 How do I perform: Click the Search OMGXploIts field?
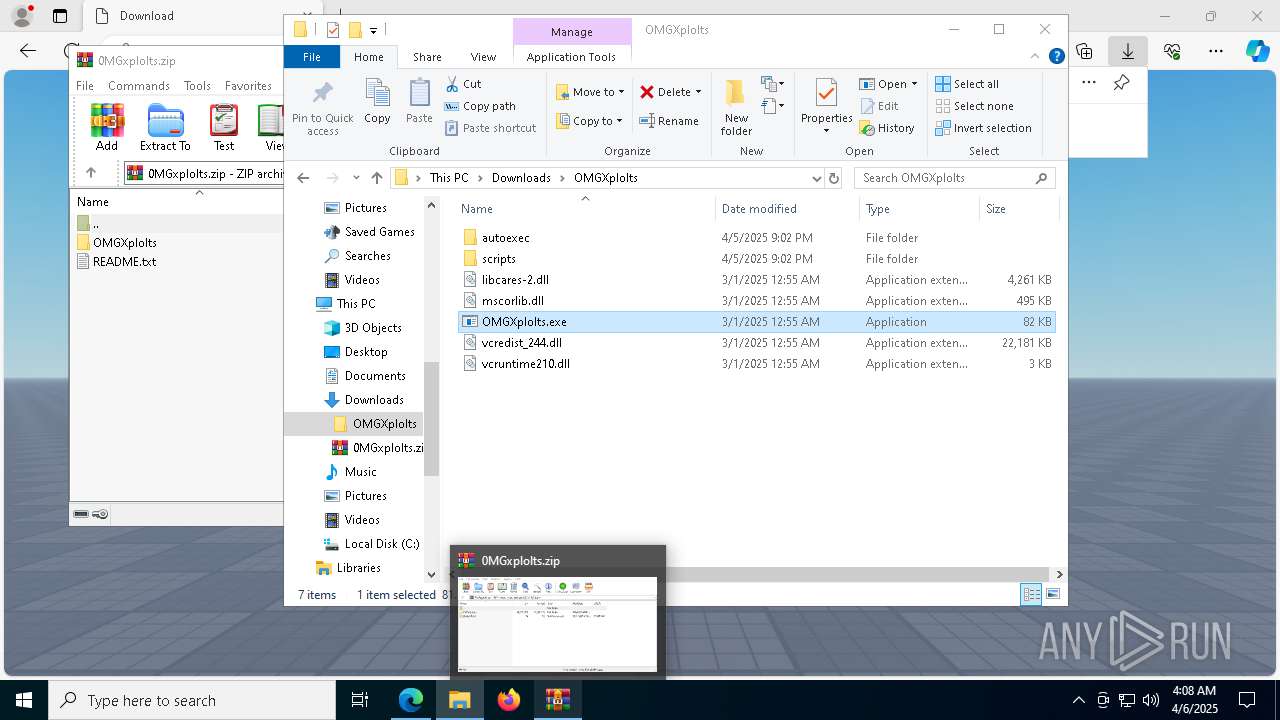tap(955, 178)
